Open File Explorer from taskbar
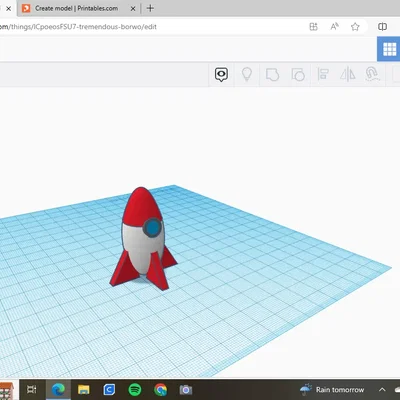This screenshot has width=400, height=400. click(x=83, y=389)
